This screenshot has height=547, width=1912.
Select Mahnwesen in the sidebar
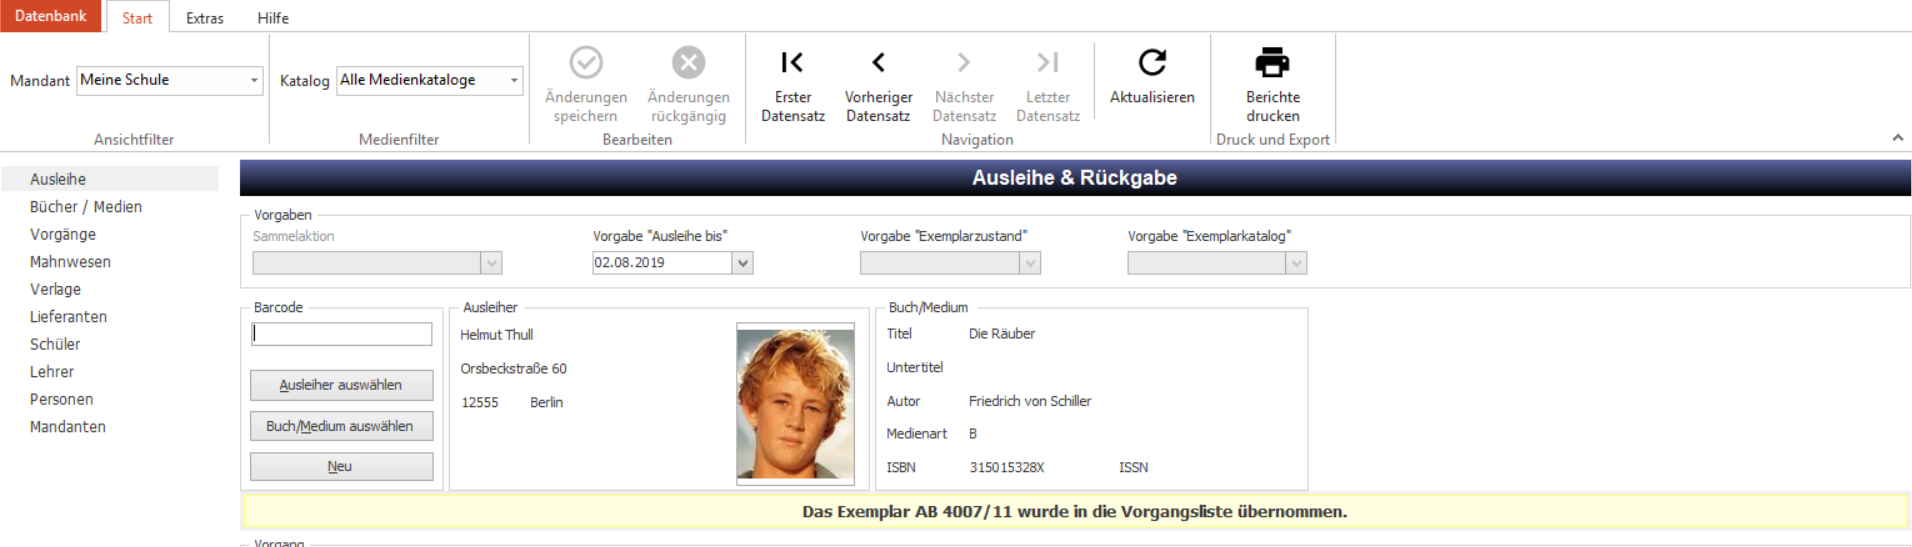point(70,262)
